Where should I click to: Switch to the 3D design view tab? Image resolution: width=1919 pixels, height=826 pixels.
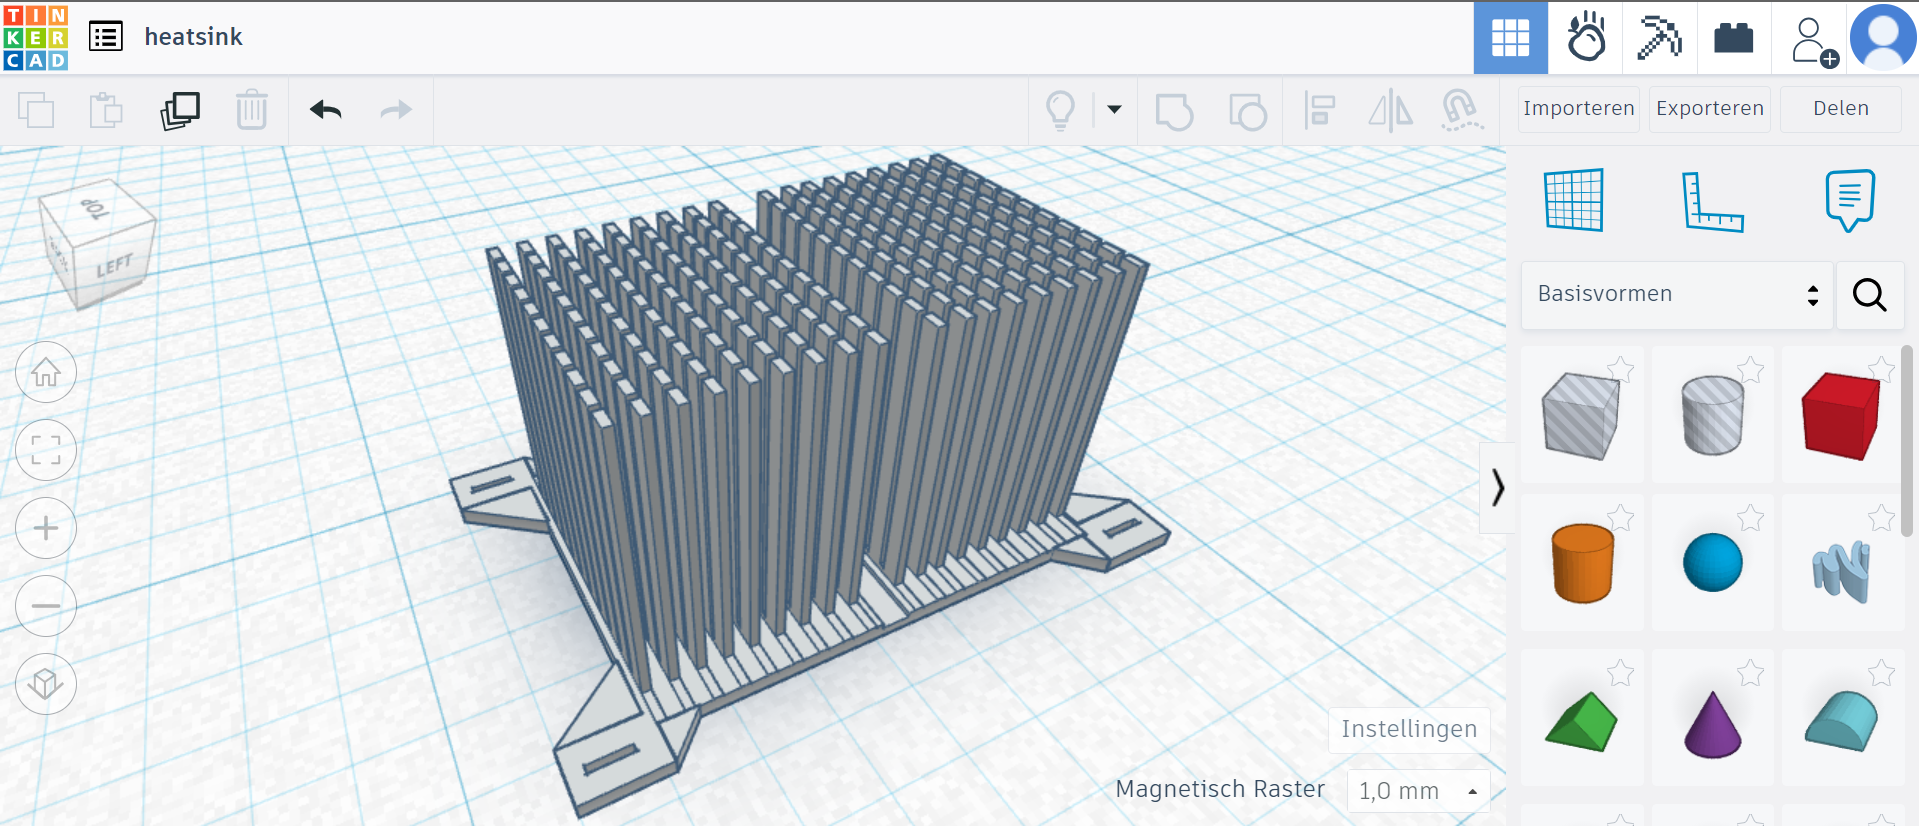click(x=1510, y=38)
